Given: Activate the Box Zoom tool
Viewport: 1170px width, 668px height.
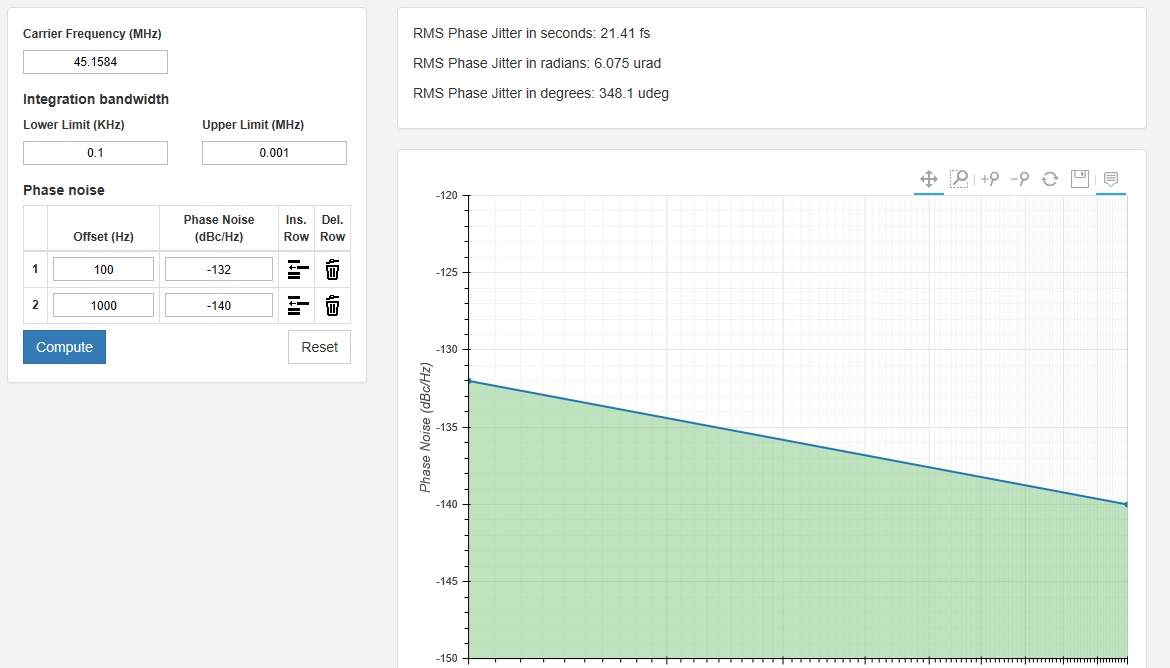Looking at the screenshot, I should point(959,179).
